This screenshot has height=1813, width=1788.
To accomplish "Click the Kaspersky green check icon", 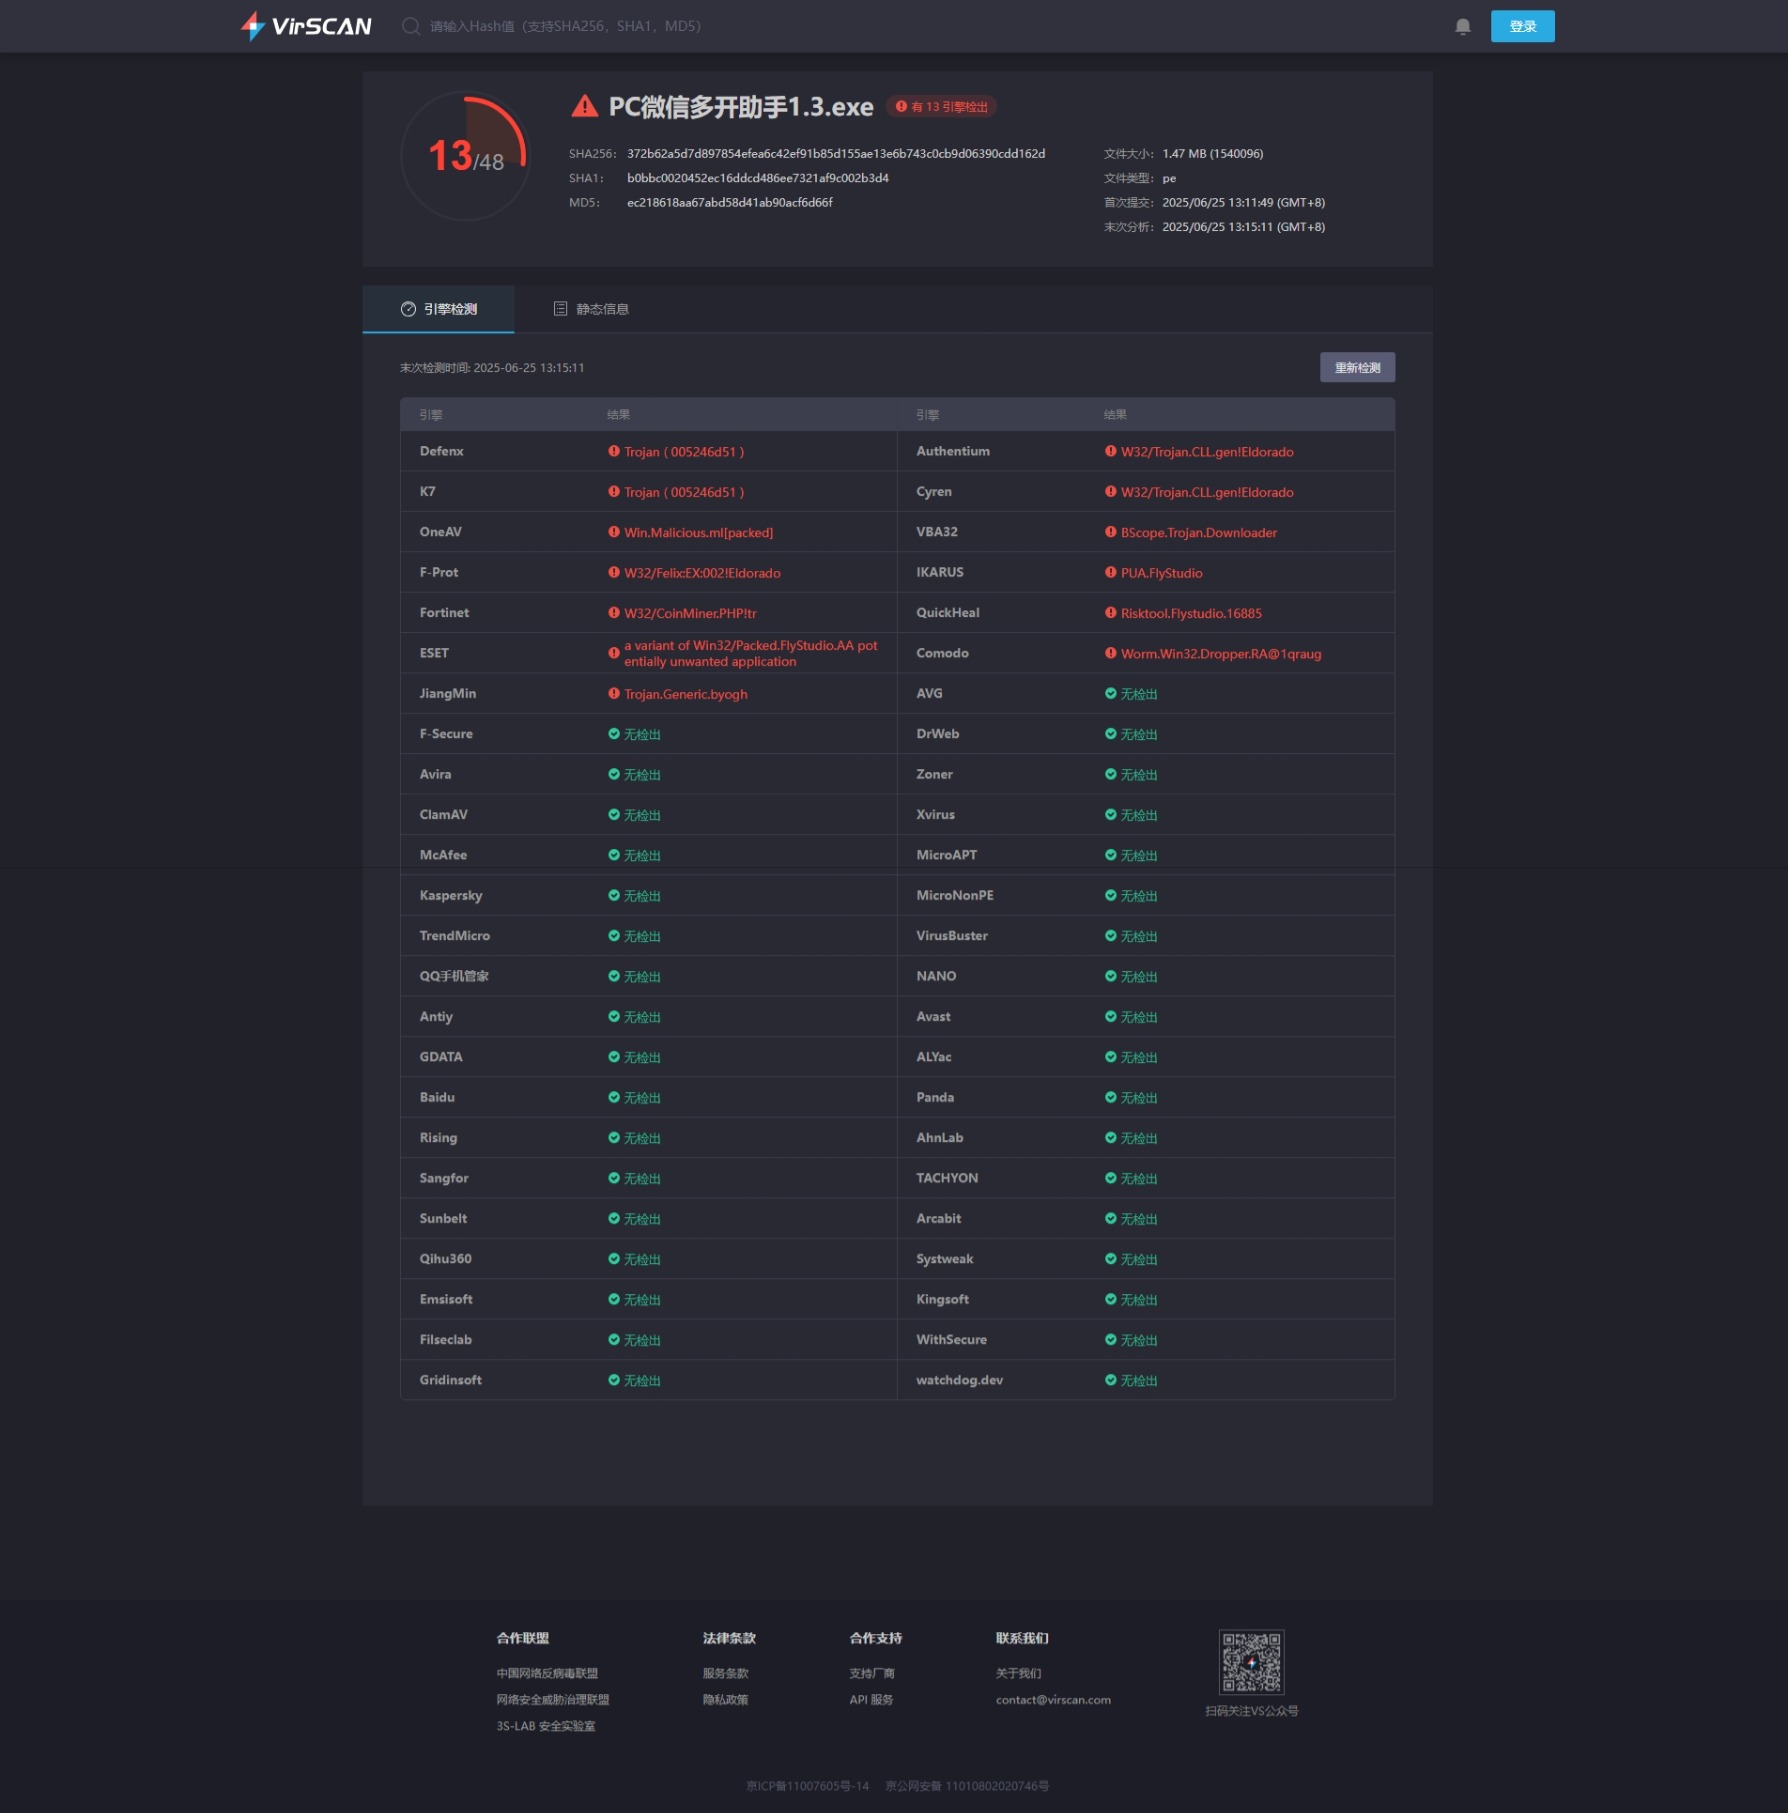I will coord(614,895).
